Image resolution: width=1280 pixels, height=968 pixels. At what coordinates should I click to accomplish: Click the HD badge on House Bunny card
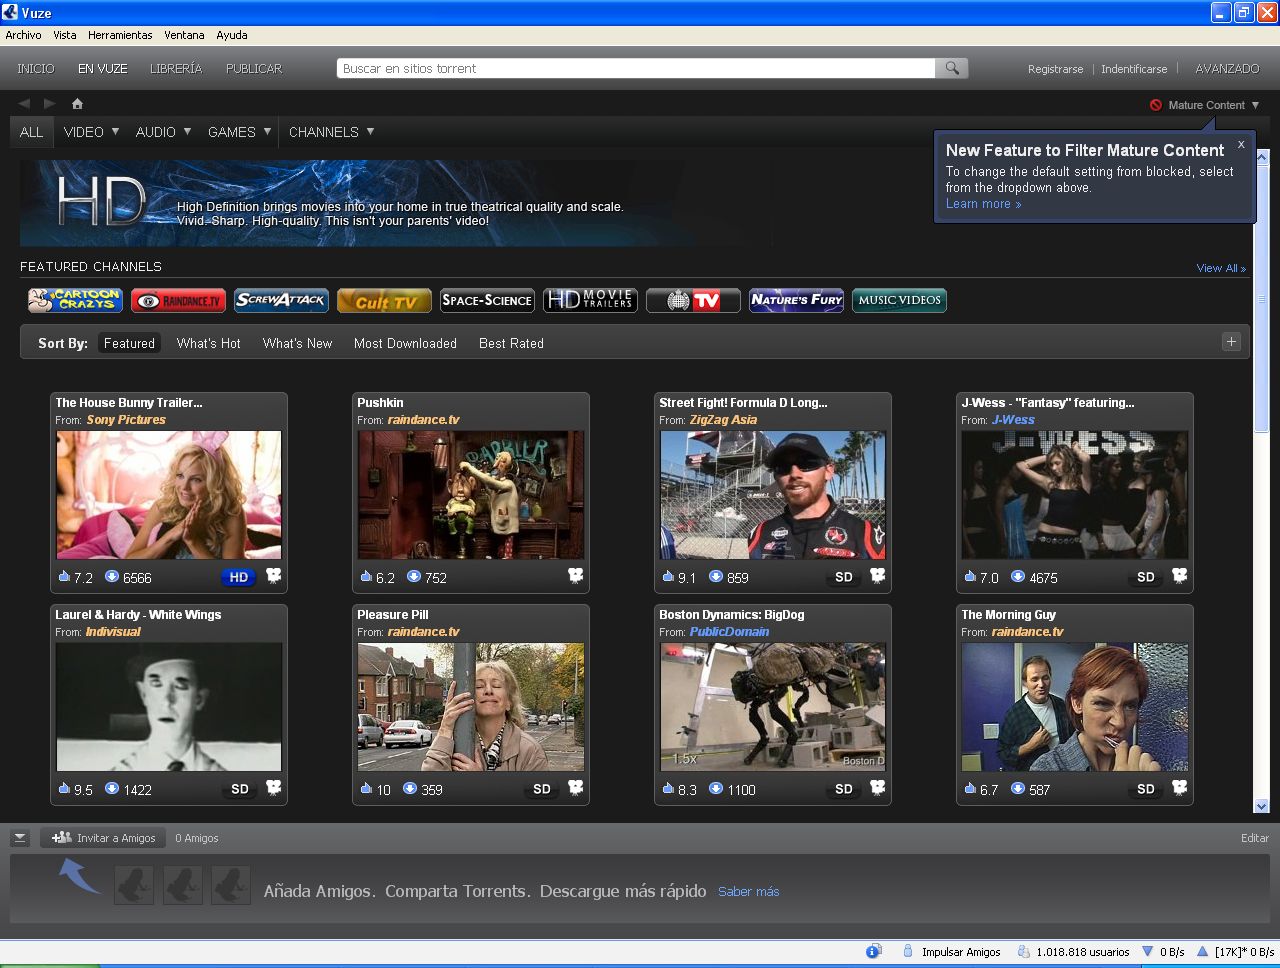[238, 577]
